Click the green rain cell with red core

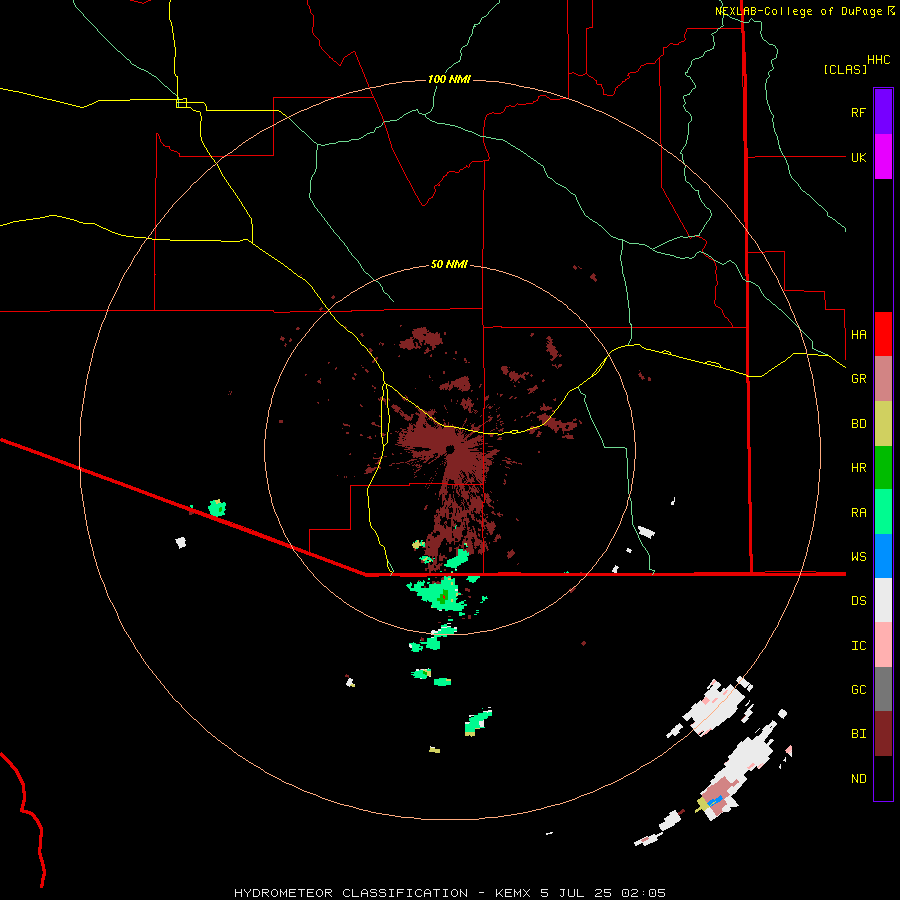click(x=439, y=595)
